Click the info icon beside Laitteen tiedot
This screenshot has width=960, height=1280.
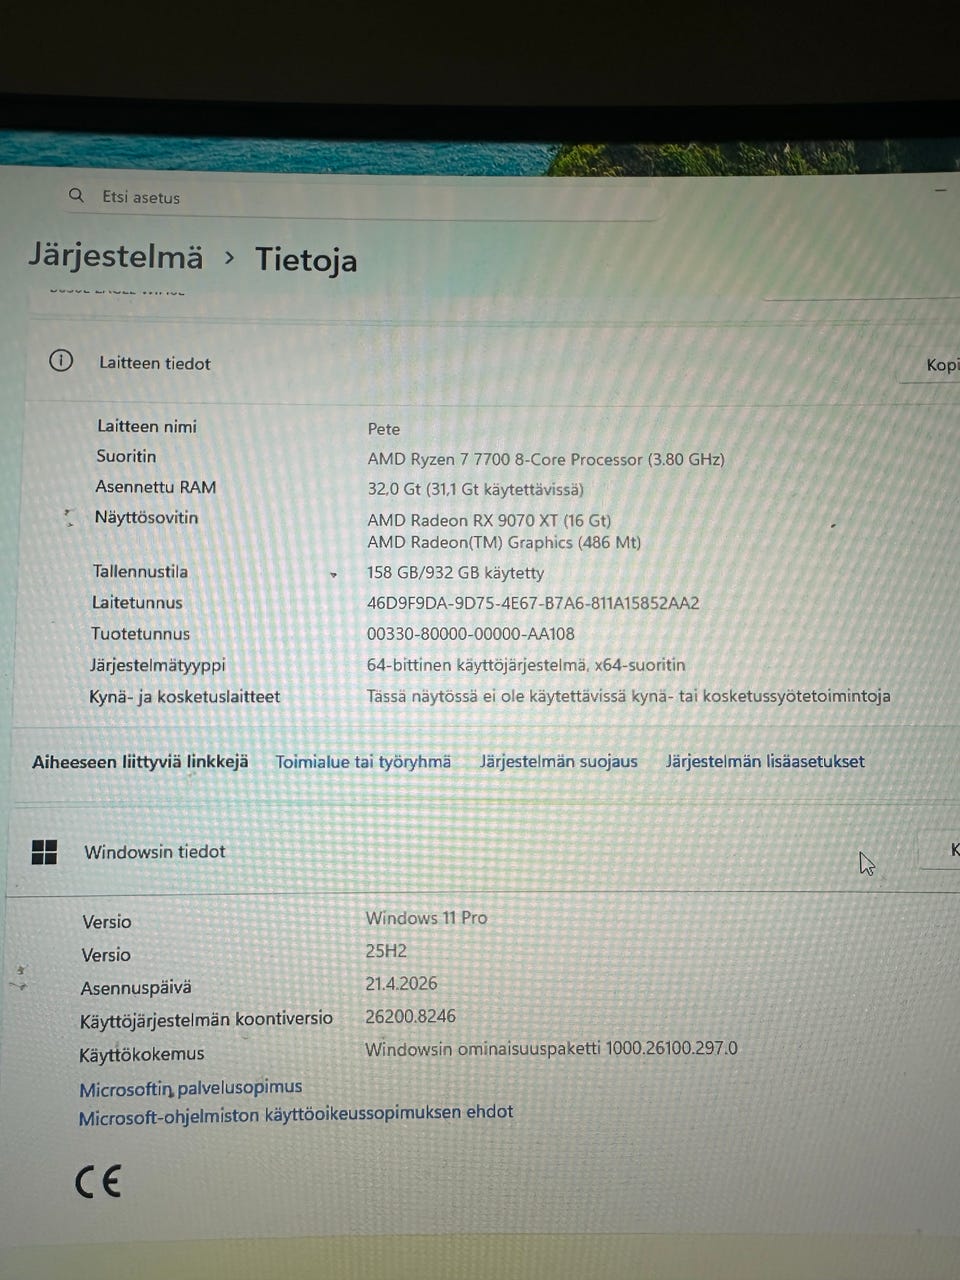[x=60, y=362]
